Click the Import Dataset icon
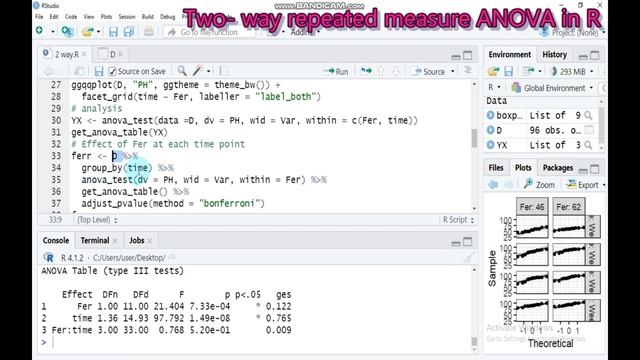640x360 pixels. point(529,71)
